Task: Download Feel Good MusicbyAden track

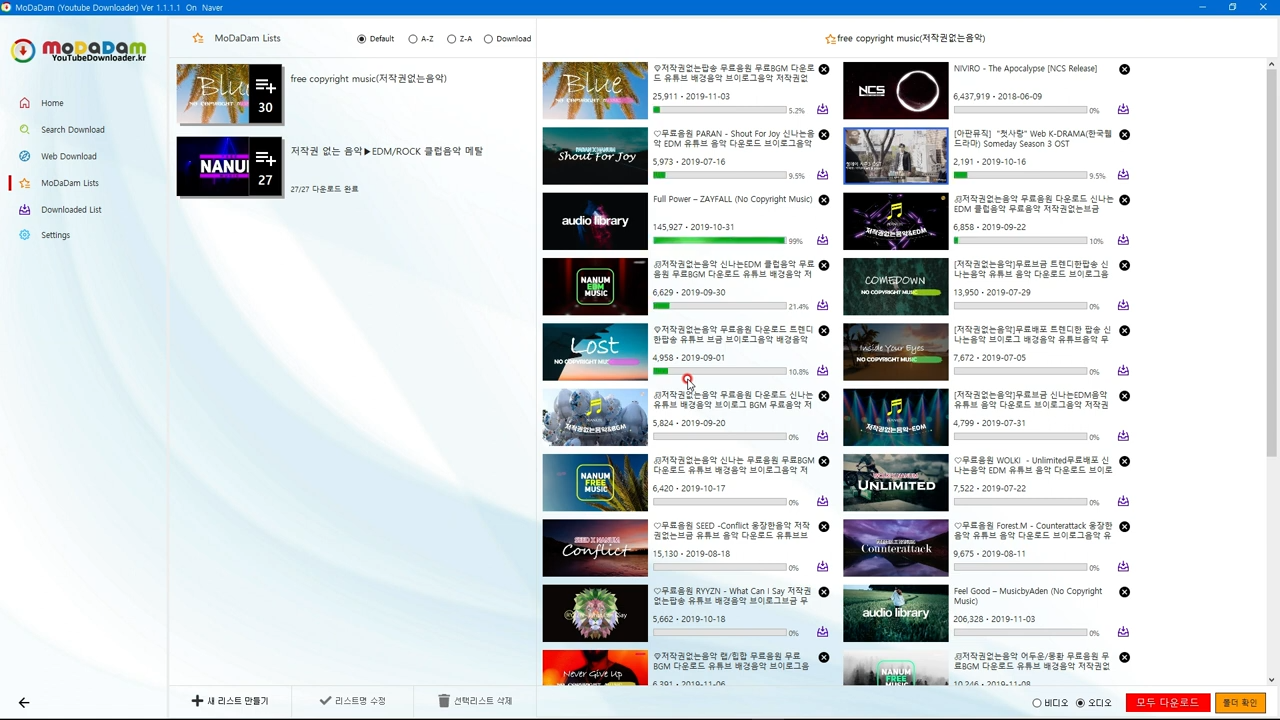Action: [1123, 632]
